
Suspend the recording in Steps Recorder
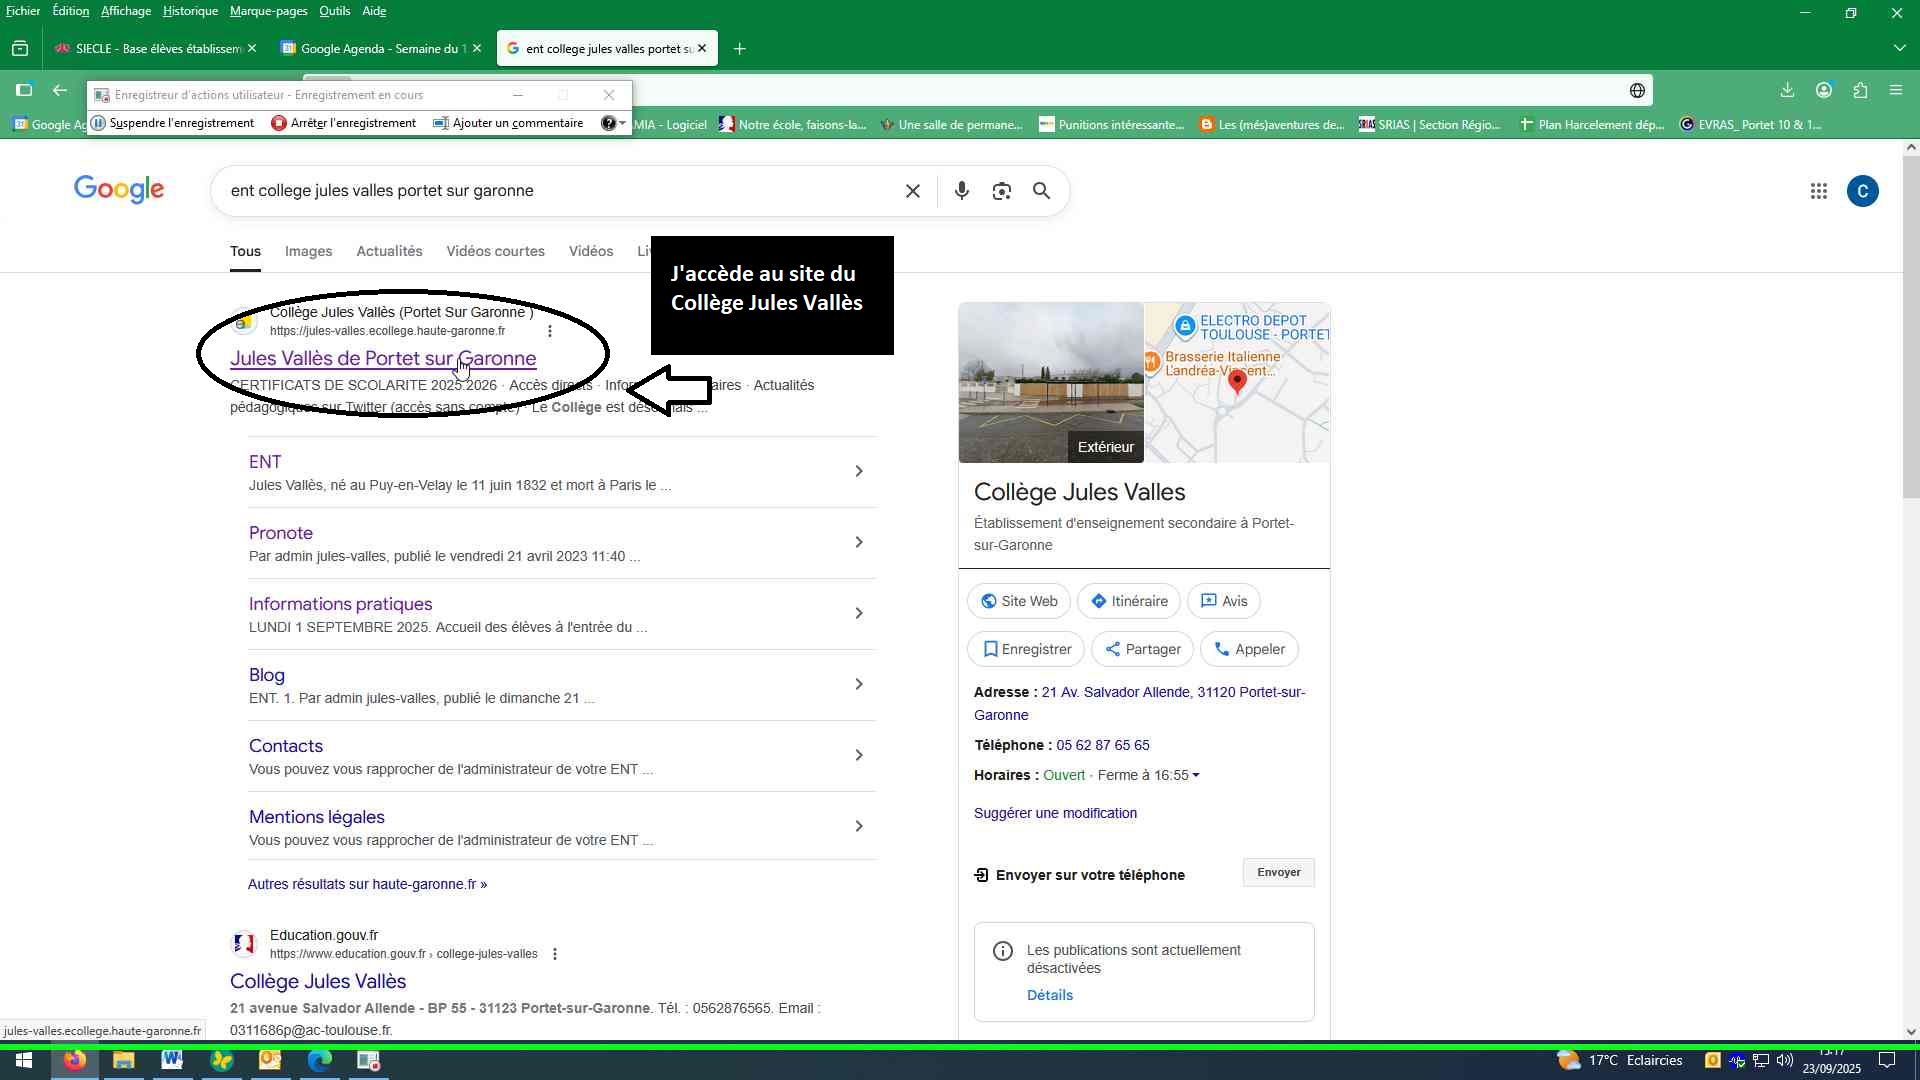172,123
